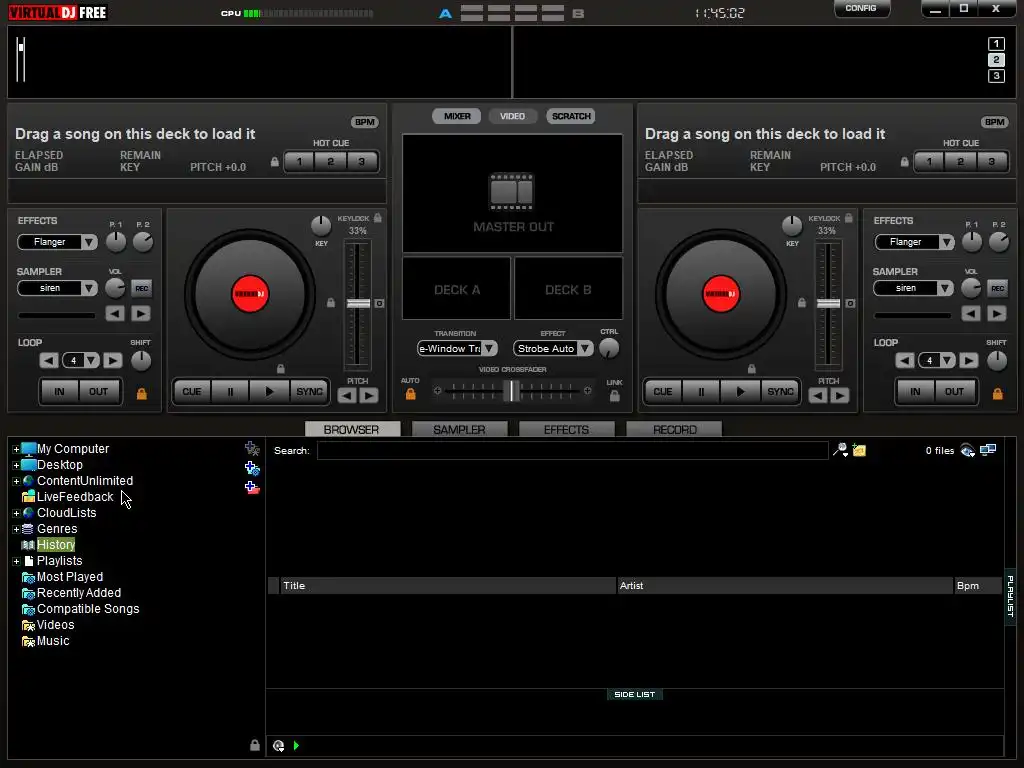The width and height of the screenshot is (1024, 768).
Task: Play the right deck
Action: pyautogui.click(x=741, y=392)
